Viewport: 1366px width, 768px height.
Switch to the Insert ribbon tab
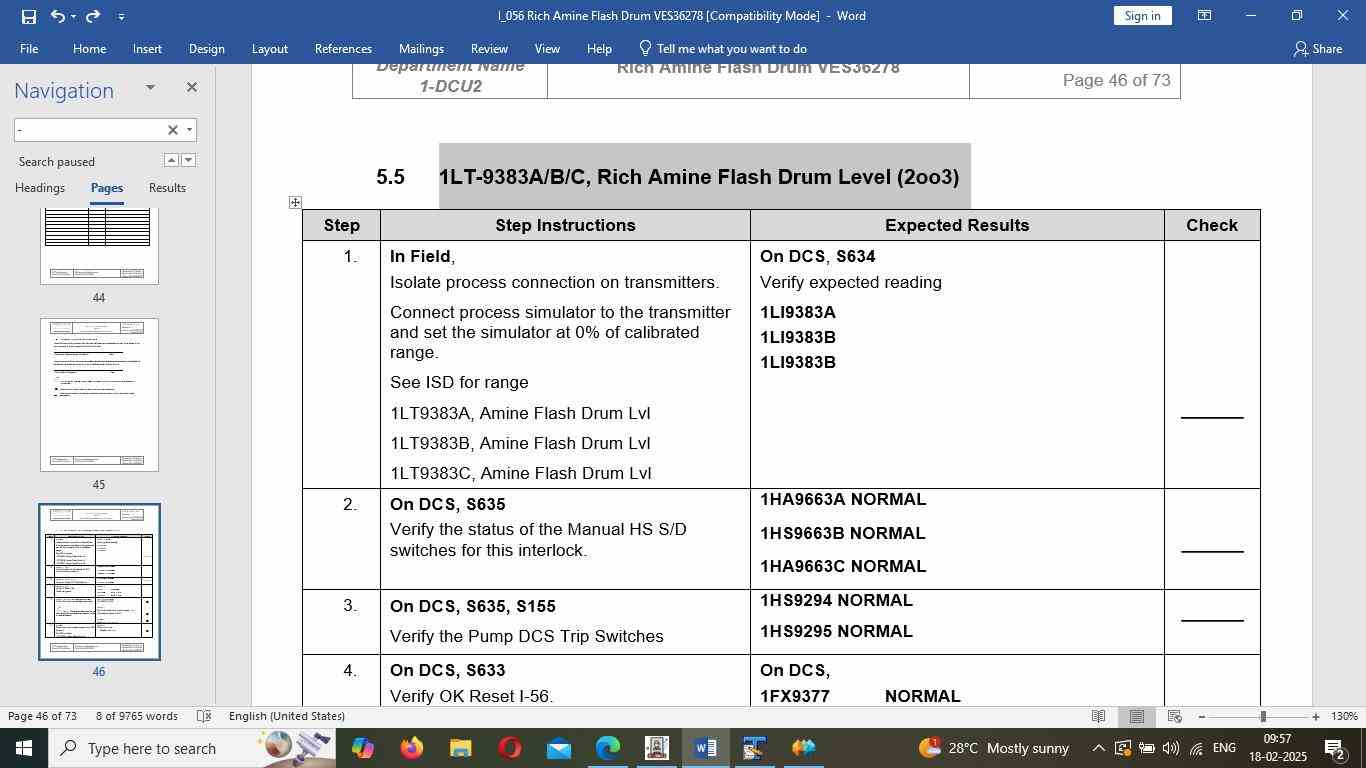pyautogui.click(x=147, y=48)
